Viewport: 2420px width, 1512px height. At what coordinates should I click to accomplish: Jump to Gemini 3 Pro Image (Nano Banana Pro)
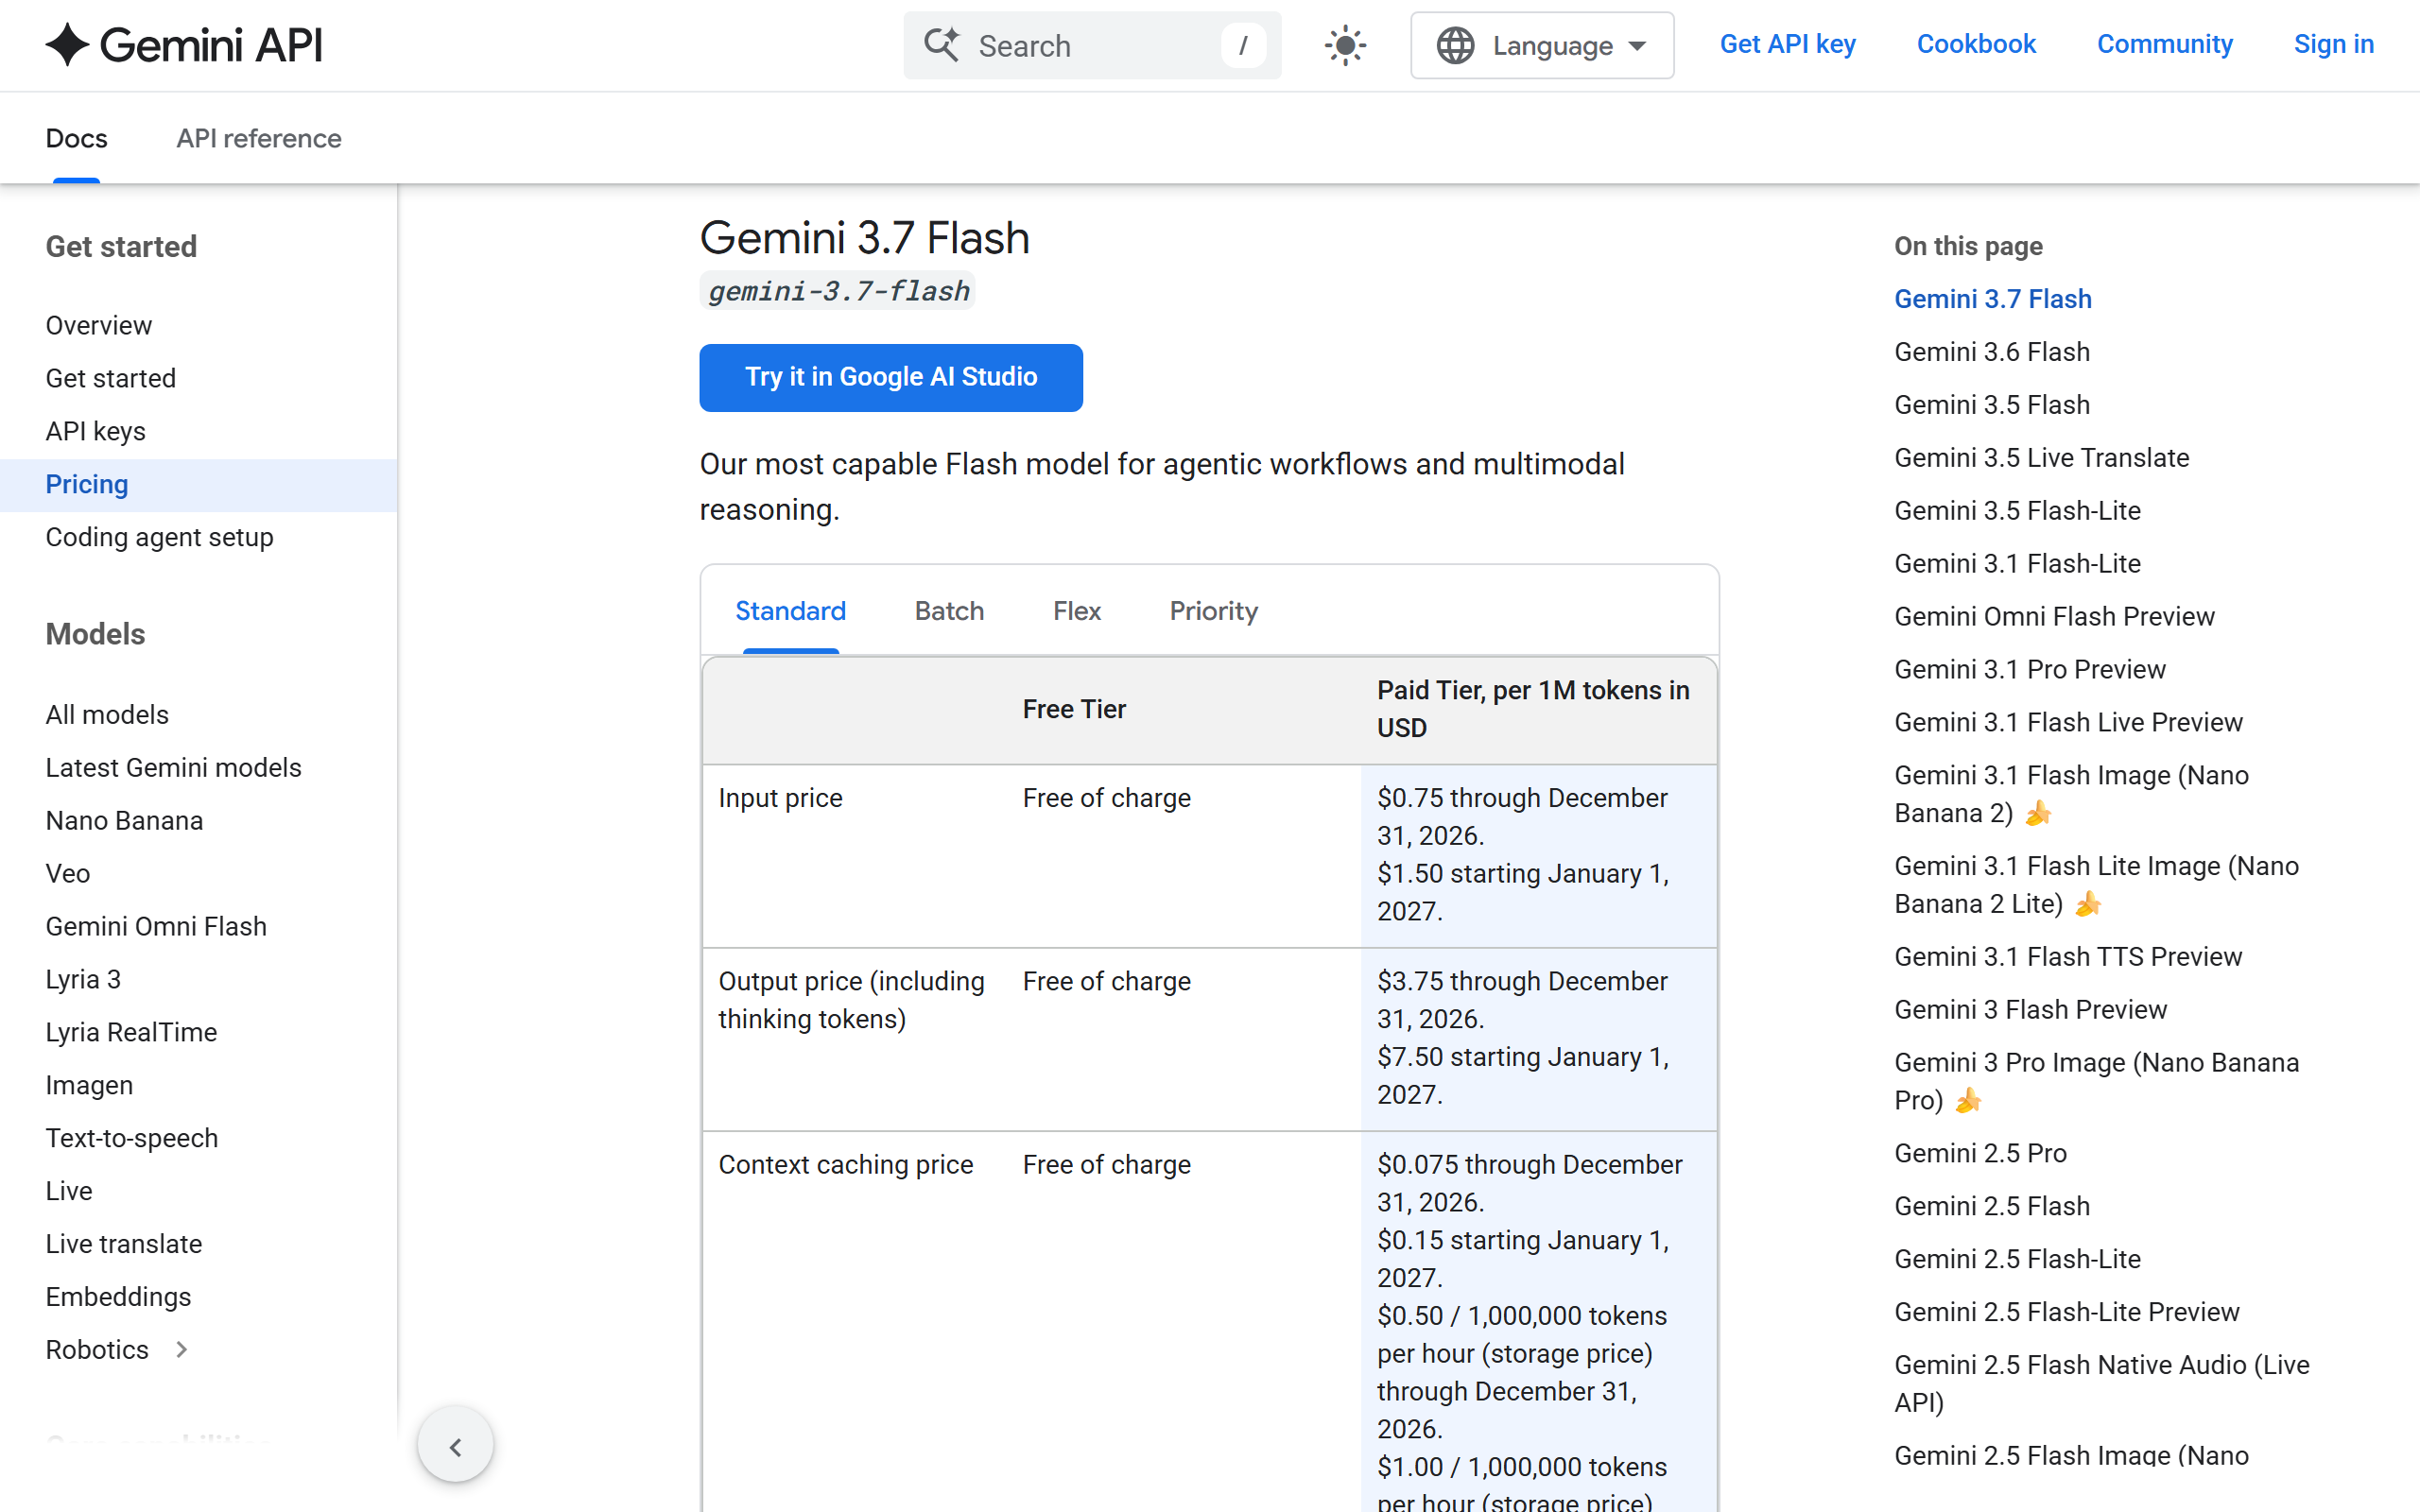[2096, 1081]
